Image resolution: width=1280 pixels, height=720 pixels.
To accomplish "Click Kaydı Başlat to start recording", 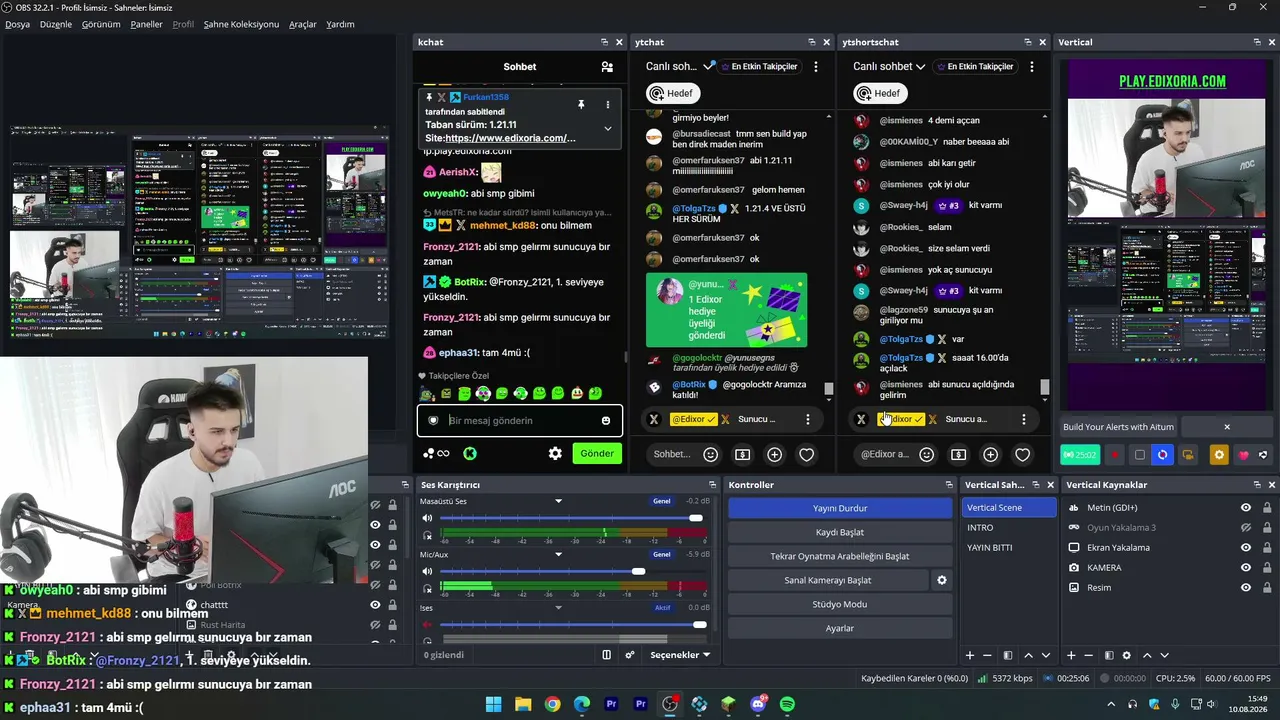I will click(x=840, y=532).
